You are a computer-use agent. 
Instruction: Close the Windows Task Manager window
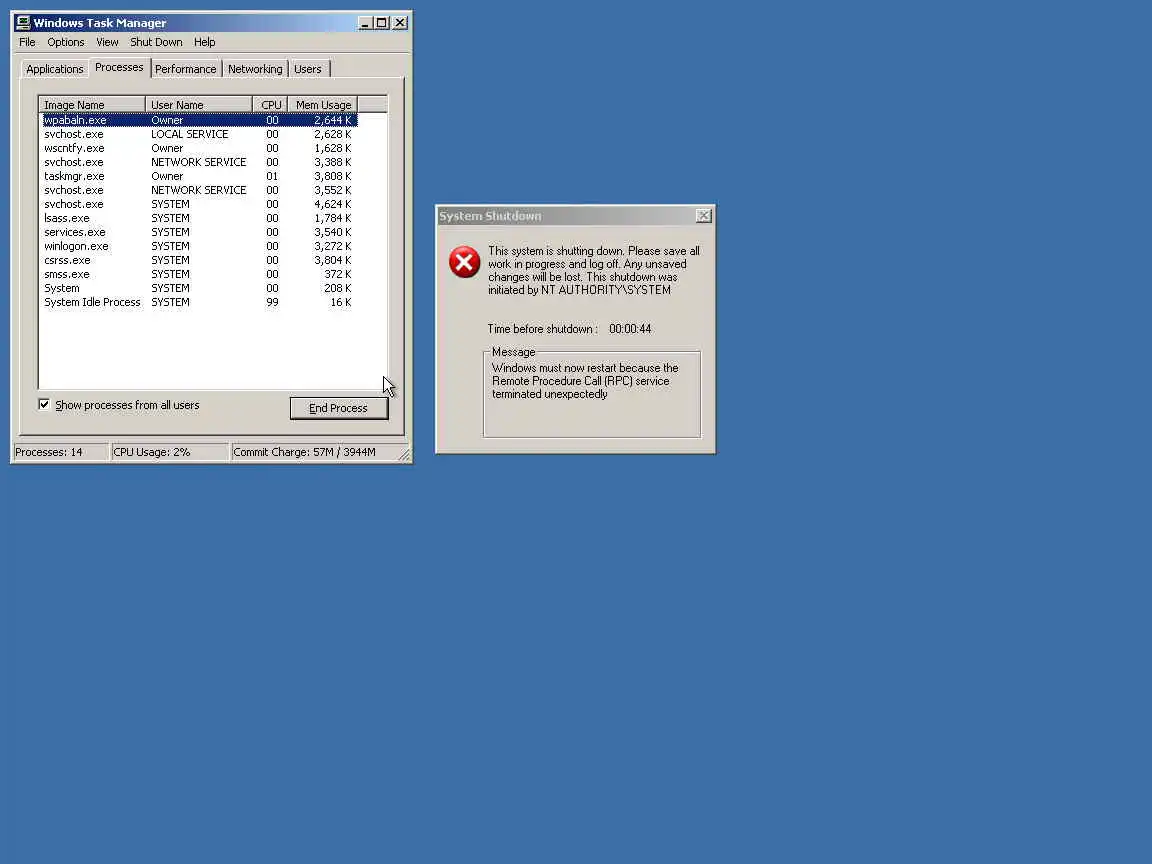pyautogui.click(x=400, y=23)
